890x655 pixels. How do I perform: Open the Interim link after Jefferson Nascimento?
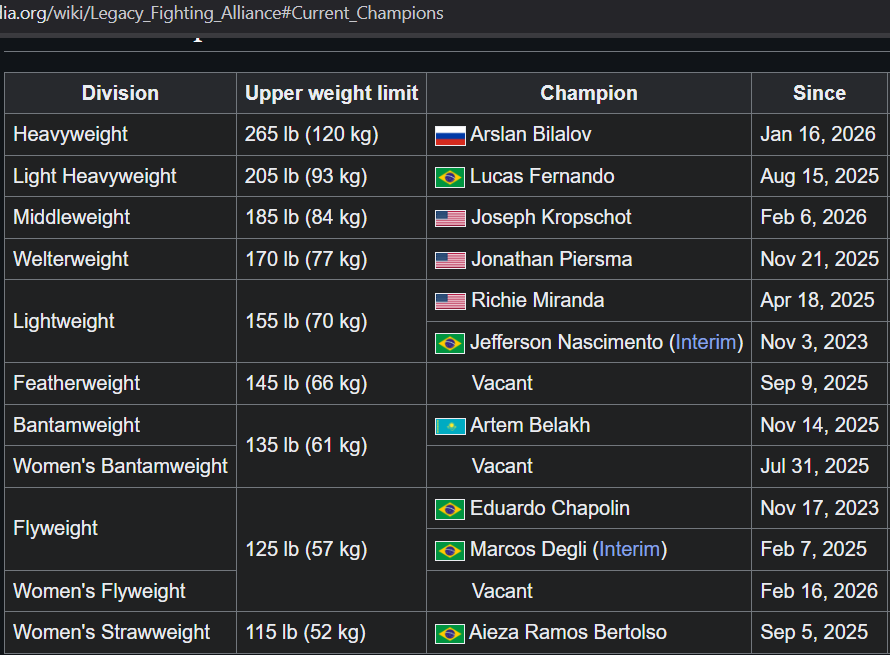pyautogui.click(x=706, y=342)
